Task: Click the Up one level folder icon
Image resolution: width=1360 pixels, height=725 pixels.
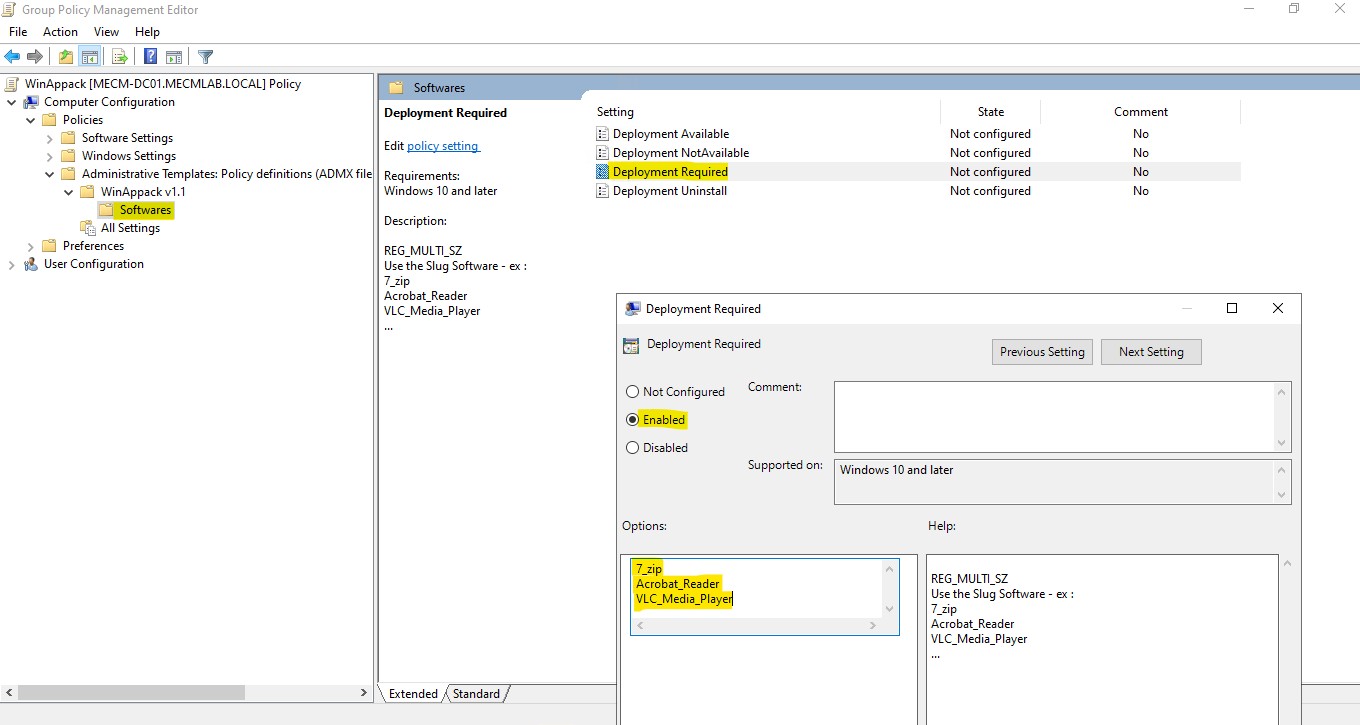Action: [x=65, y=56]
